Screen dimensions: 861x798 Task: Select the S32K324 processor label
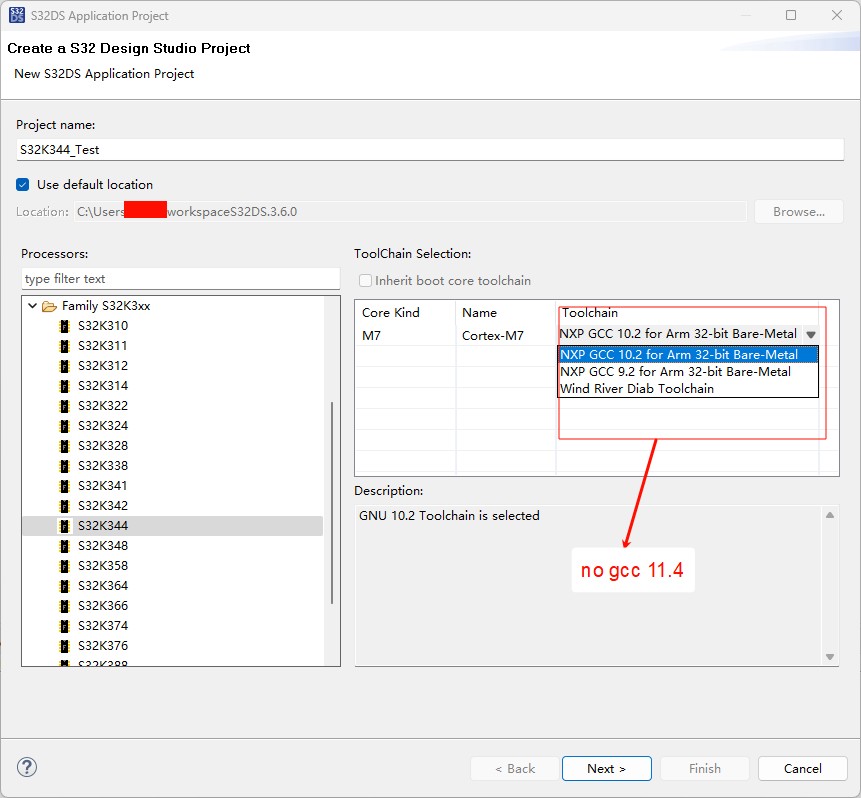tap(103, 426)
